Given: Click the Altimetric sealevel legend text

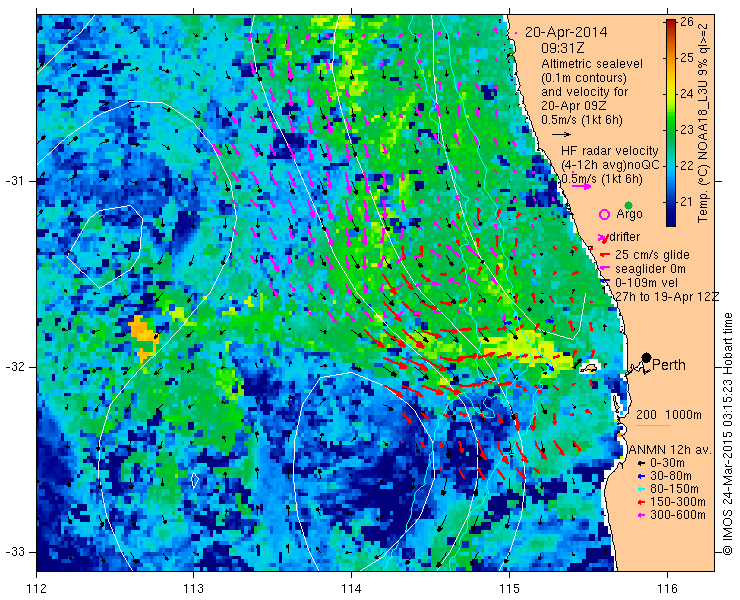Looking at the screenshot, I should tap(592, 63).
